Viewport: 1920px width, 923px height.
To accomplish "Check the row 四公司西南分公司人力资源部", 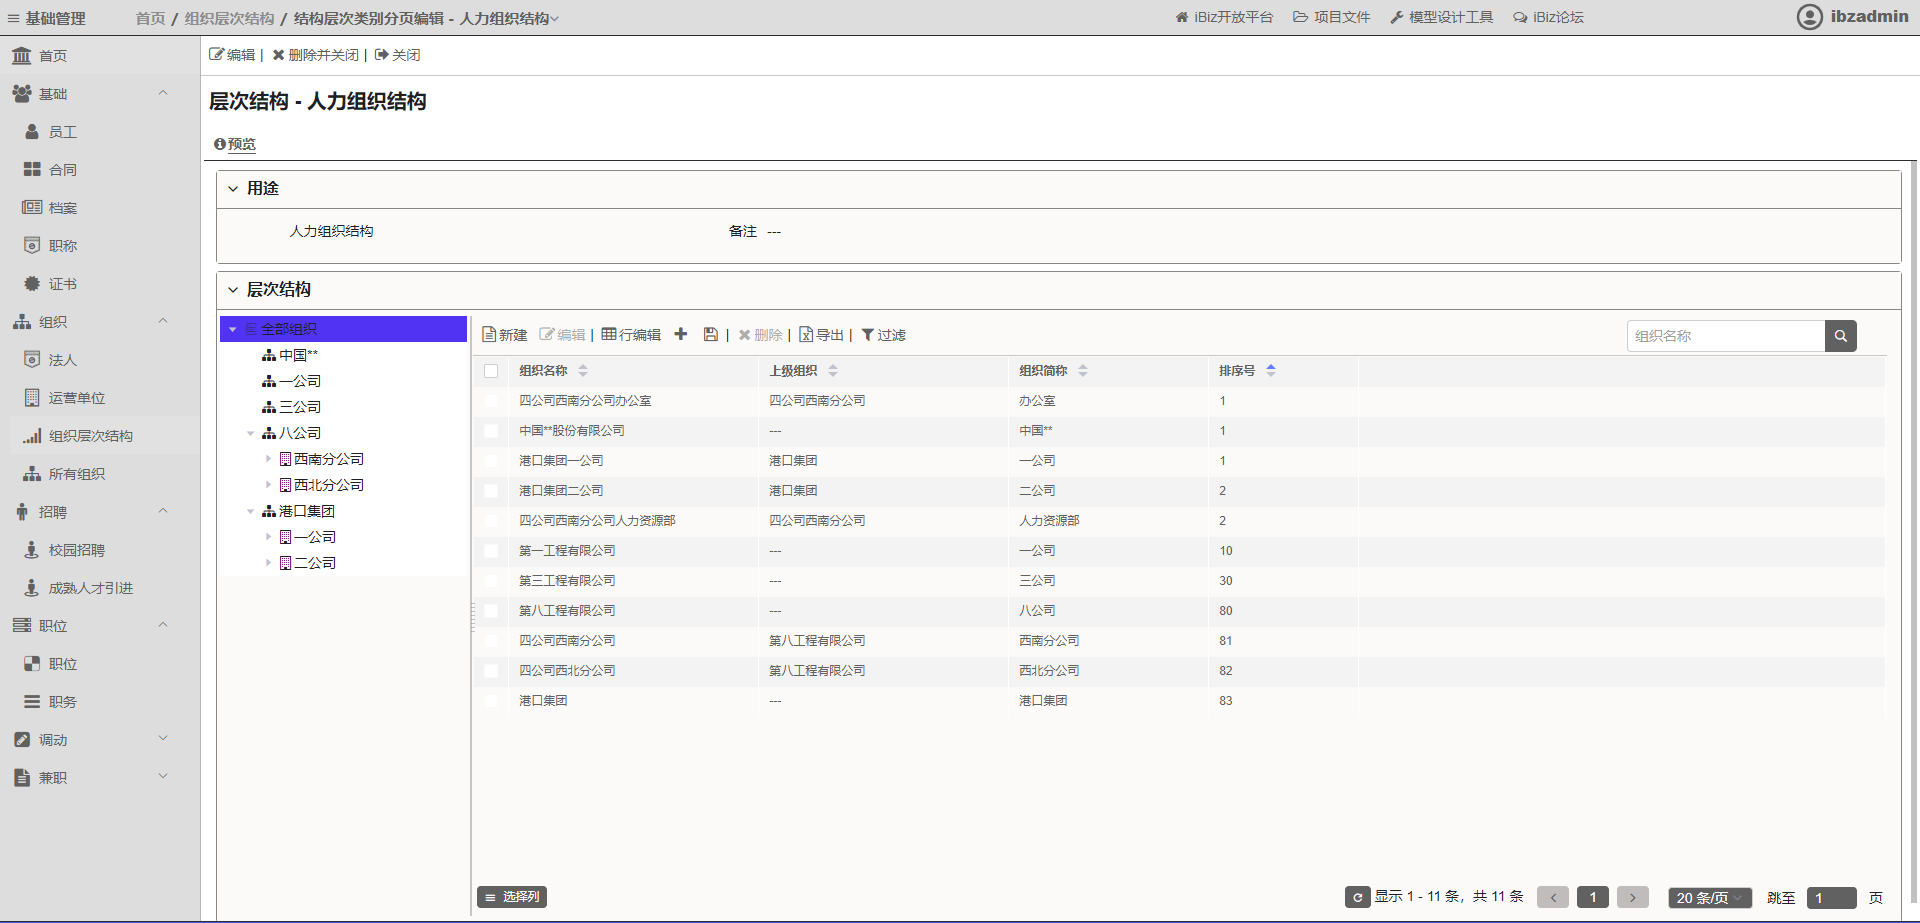I will coord(491,521).
